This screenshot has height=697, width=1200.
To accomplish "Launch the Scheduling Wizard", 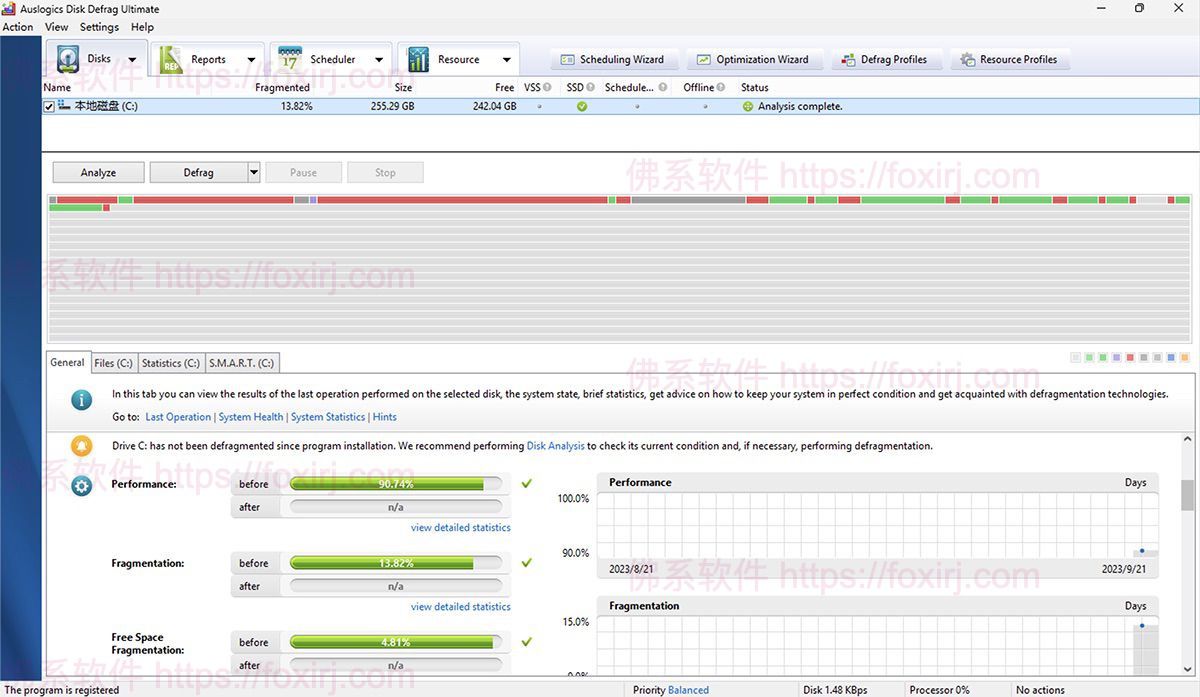I will click(613, 59).
